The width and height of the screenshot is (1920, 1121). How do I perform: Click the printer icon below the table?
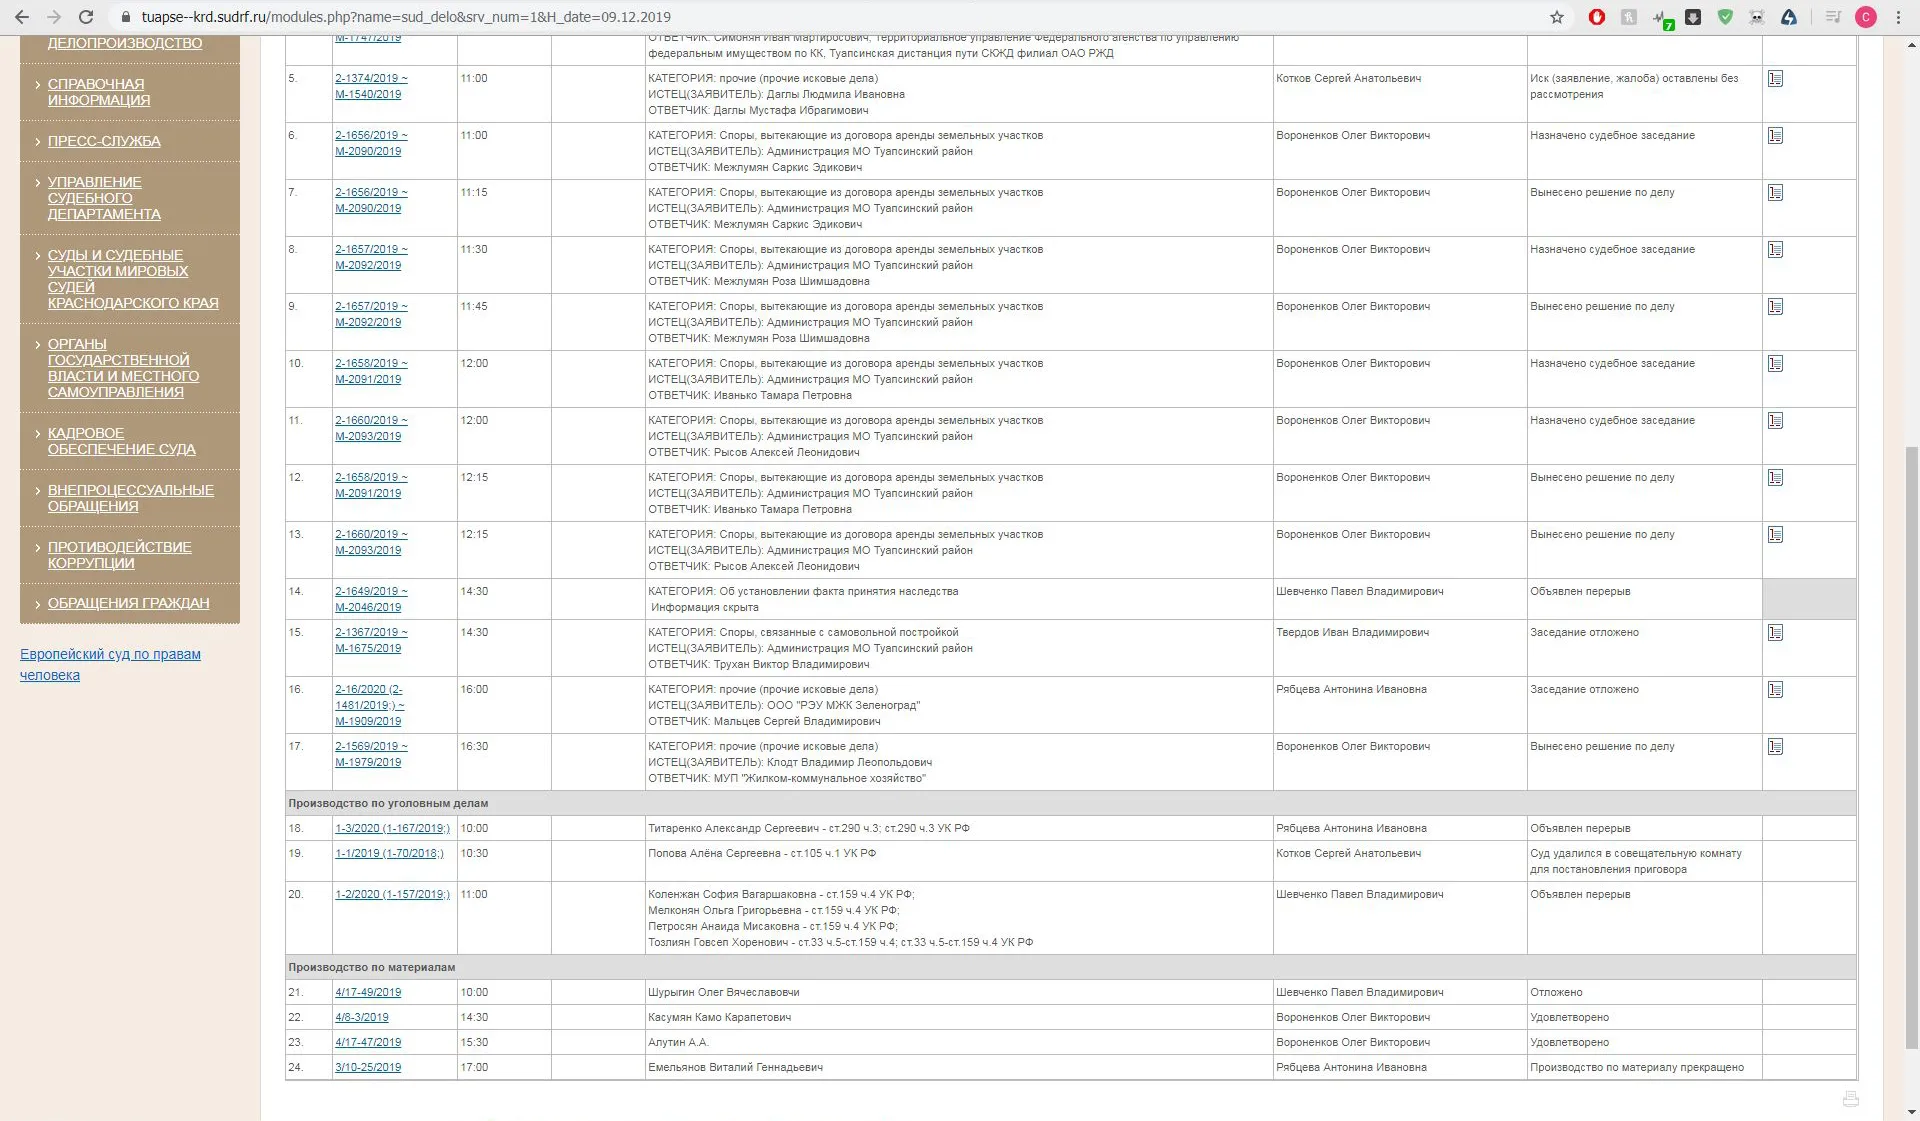pyautogui.click(x=1851, y=1099)
